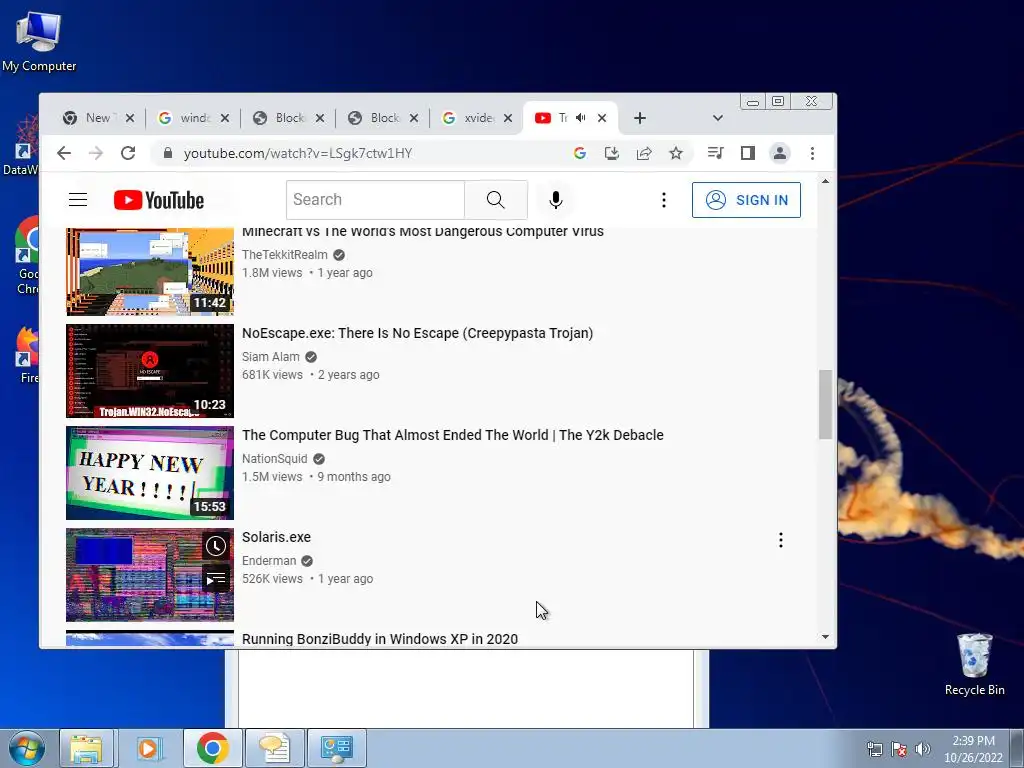Open Running BonziBuddy in Windows XP title

[x=379, y=639]
